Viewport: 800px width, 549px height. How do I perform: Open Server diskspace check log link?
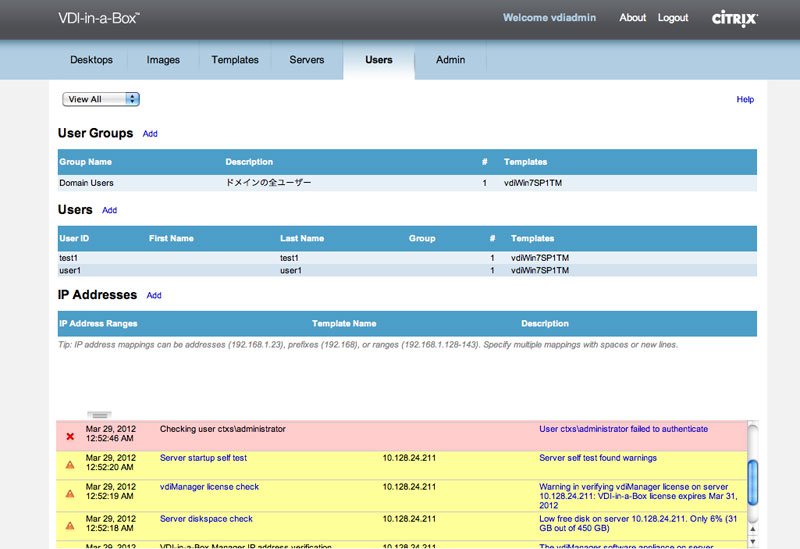pos(206,519)
